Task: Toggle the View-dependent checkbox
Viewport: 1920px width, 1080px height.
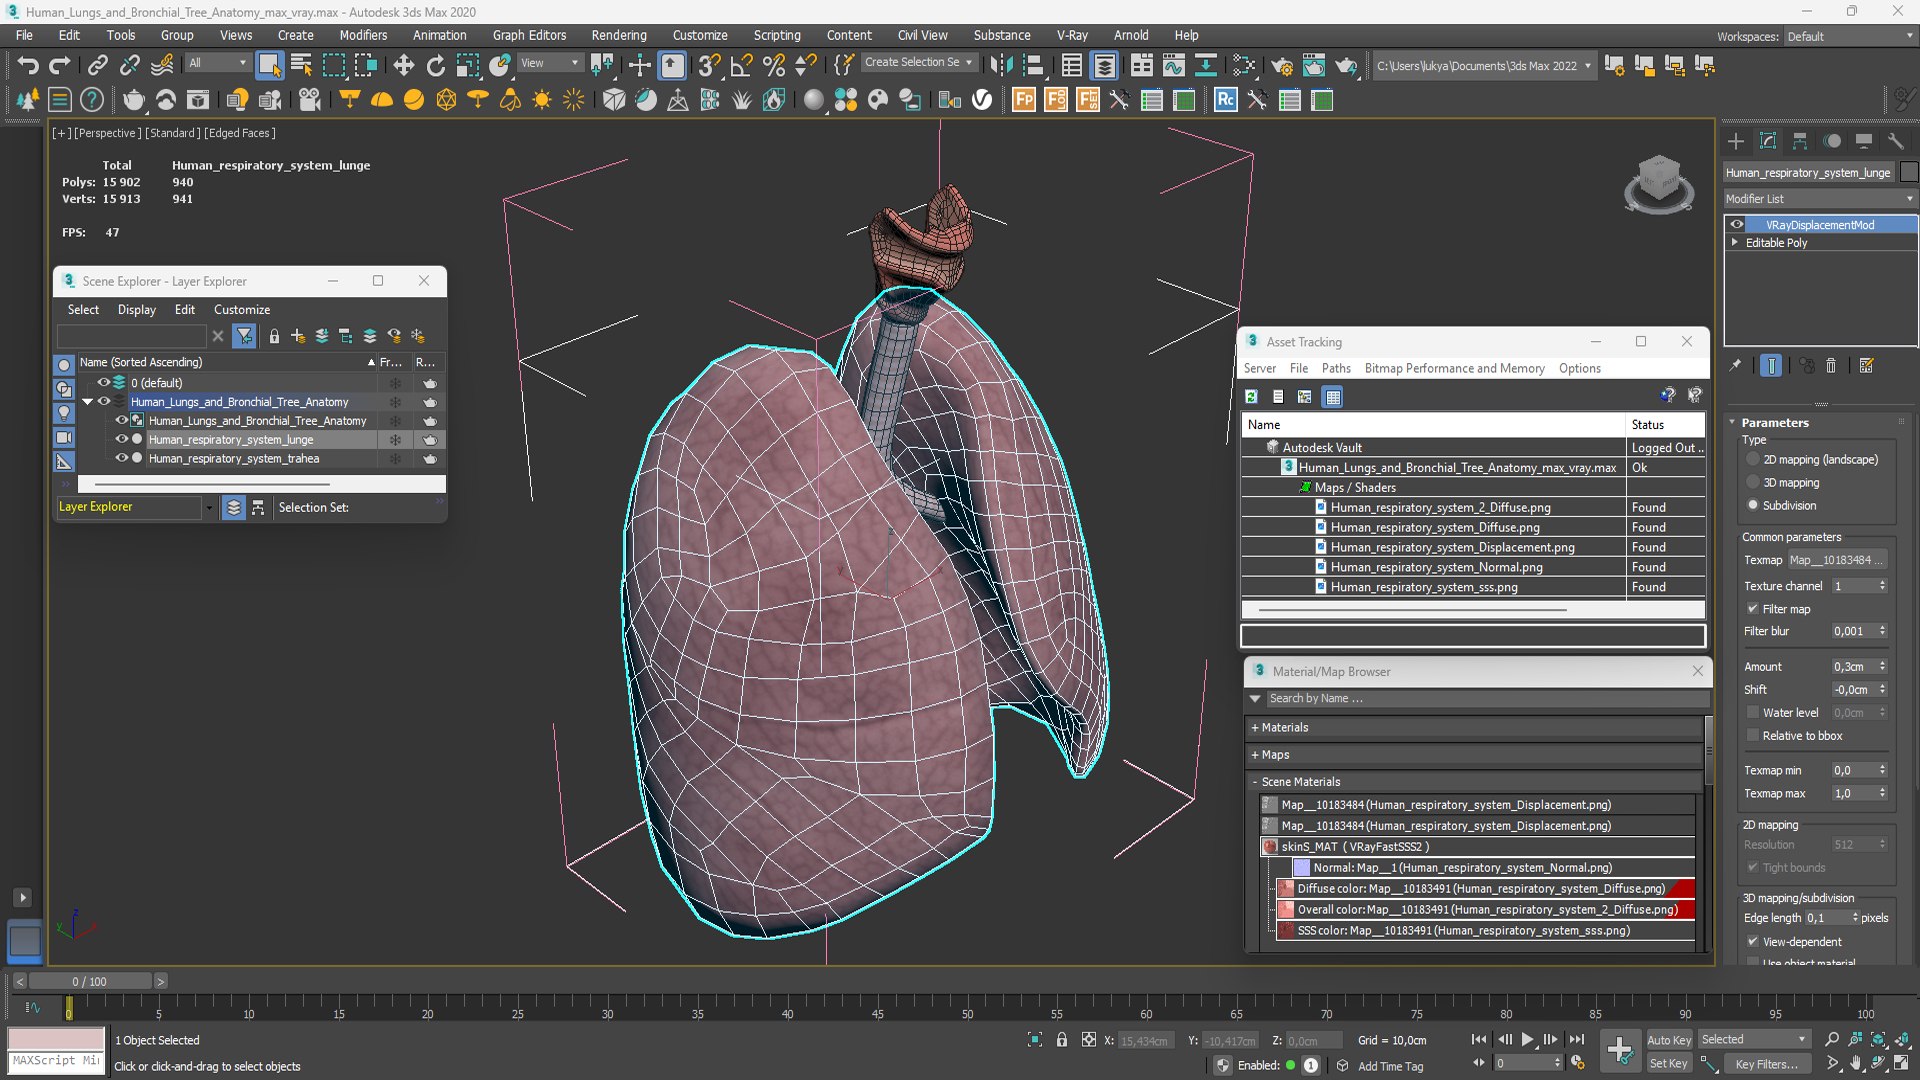Action: pos(1753,942)
